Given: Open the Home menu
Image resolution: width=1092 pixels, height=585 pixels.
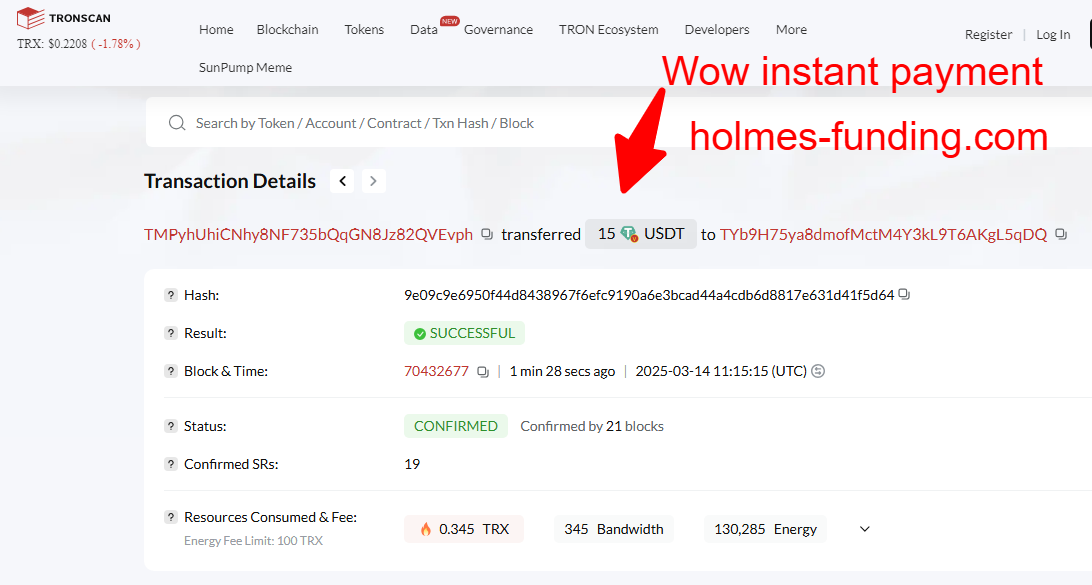Looking at the screenshot, I should click(216, 29).
